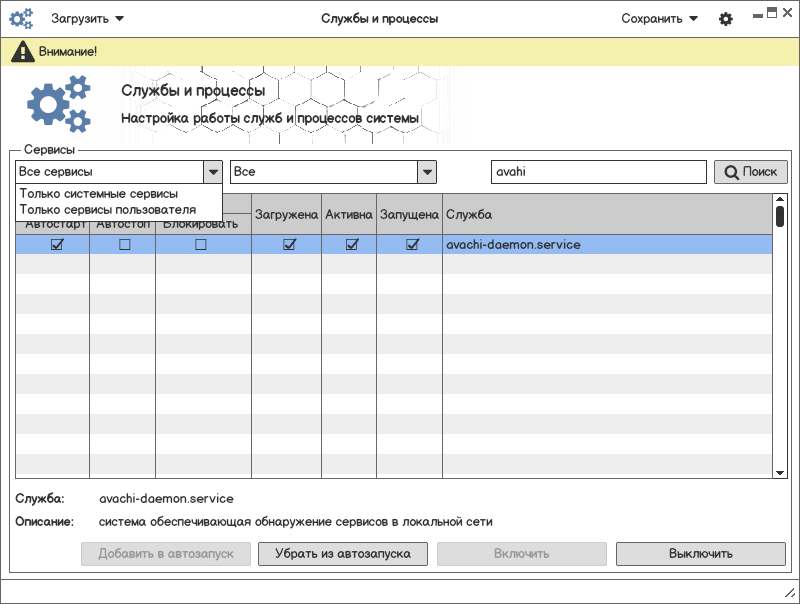Image resolution: width=800 pixels, height=604 pixels.
Task: Collapse the Все сервисы dropdown
Action: (212, 172)
